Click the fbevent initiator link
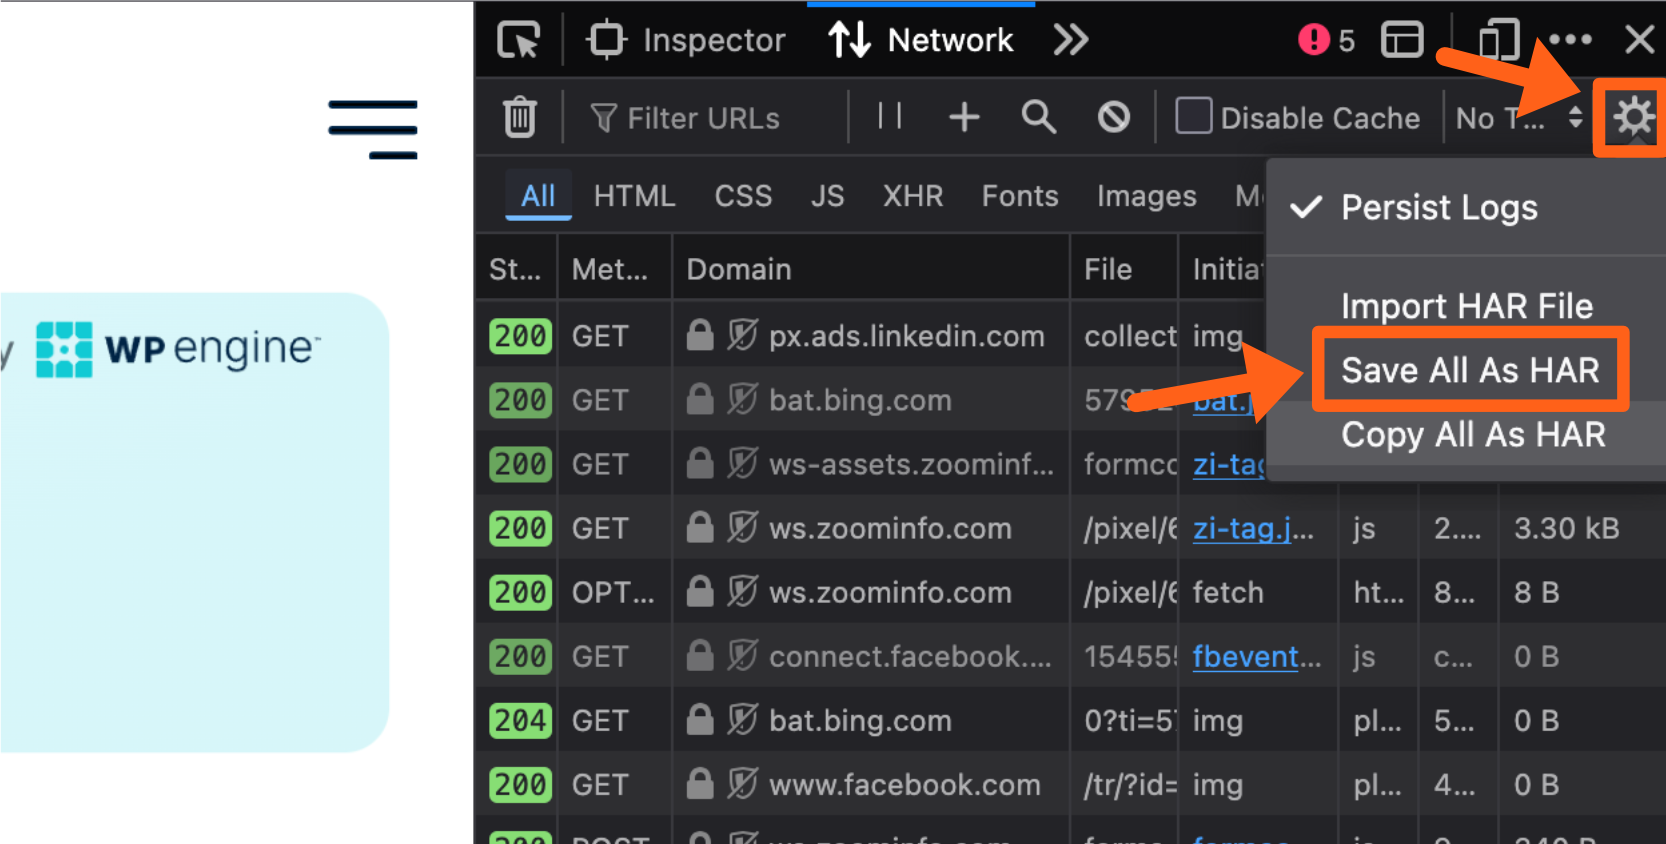 click(x=1256, y=657)
